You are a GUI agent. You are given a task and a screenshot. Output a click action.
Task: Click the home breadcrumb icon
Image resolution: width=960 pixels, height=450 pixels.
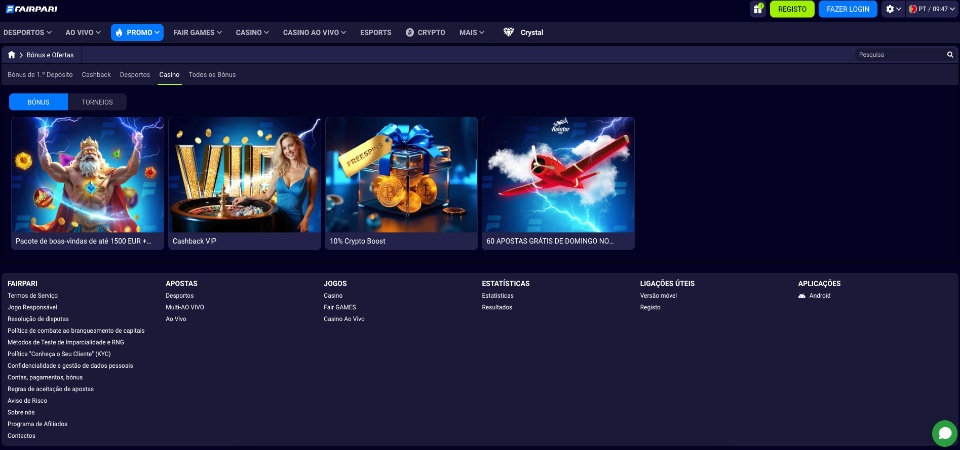pyautogui.click(x=12, y=55)
